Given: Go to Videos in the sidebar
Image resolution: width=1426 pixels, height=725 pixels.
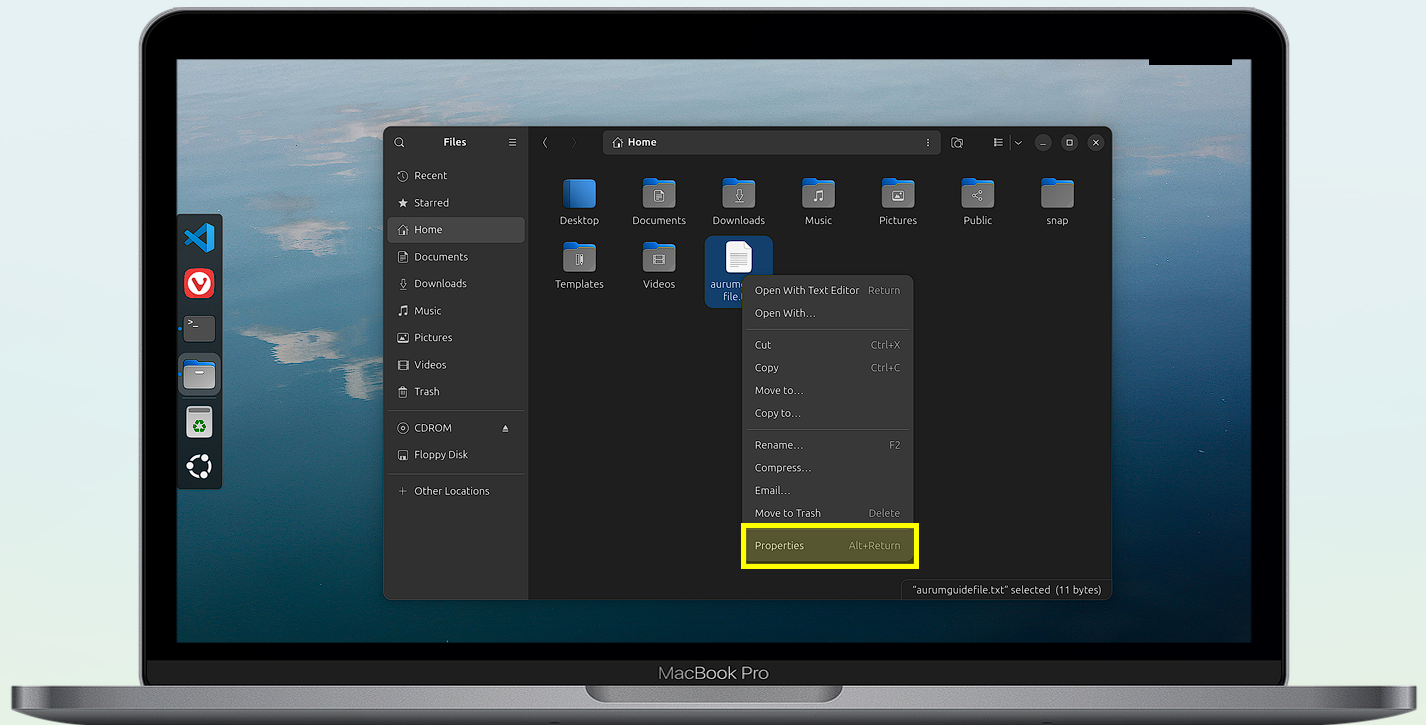Looking at the screenshot, I should tap(455, 365).
